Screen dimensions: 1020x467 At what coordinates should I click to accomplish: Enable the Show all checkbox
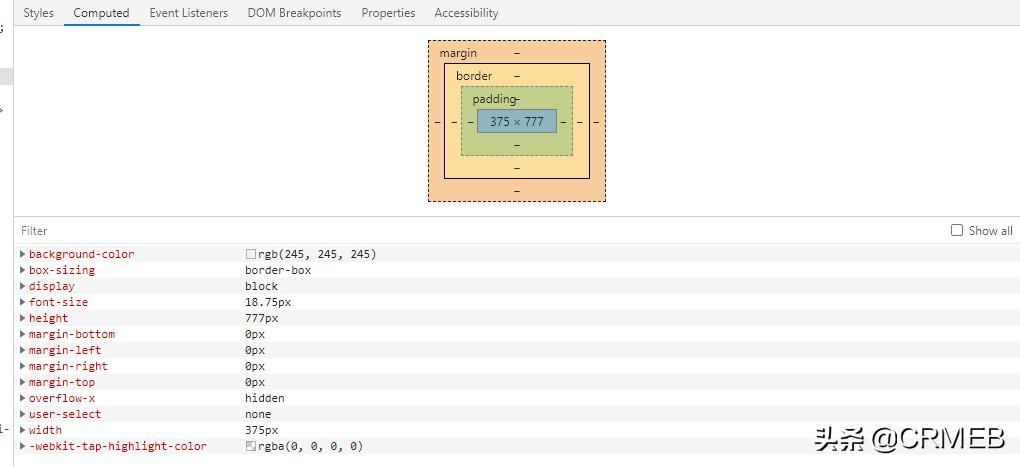[x=957, y=230]
